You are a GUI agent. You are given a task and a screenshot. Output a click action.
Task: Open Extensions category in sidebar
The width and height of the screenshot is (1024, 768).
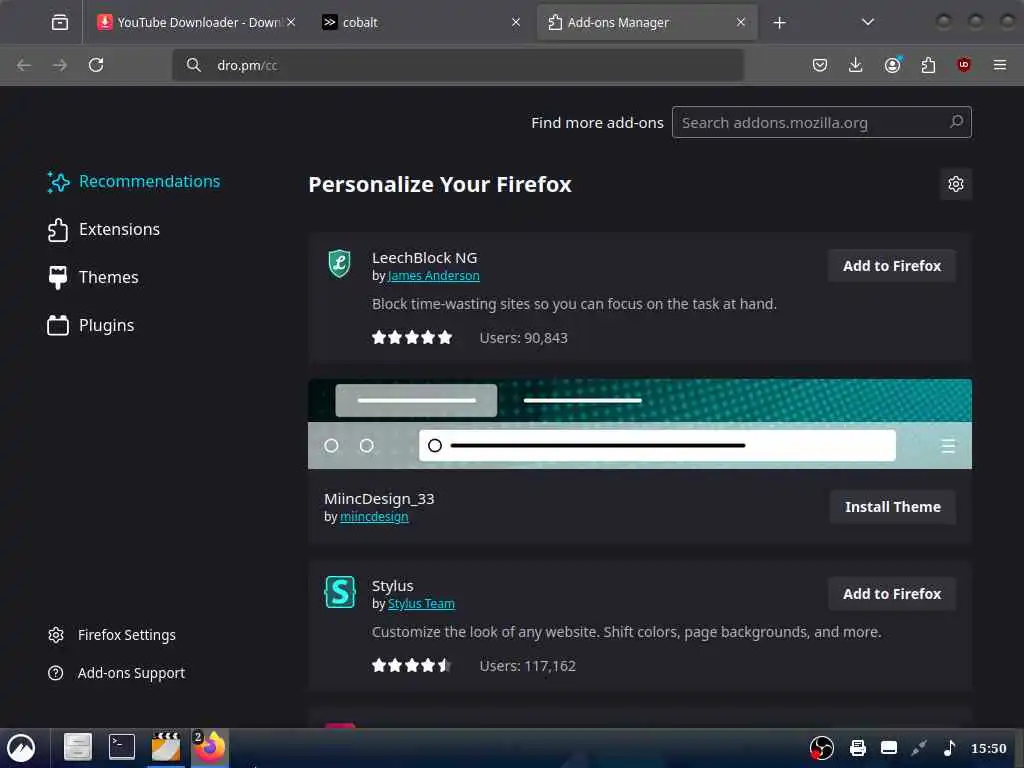pos(104,230)
